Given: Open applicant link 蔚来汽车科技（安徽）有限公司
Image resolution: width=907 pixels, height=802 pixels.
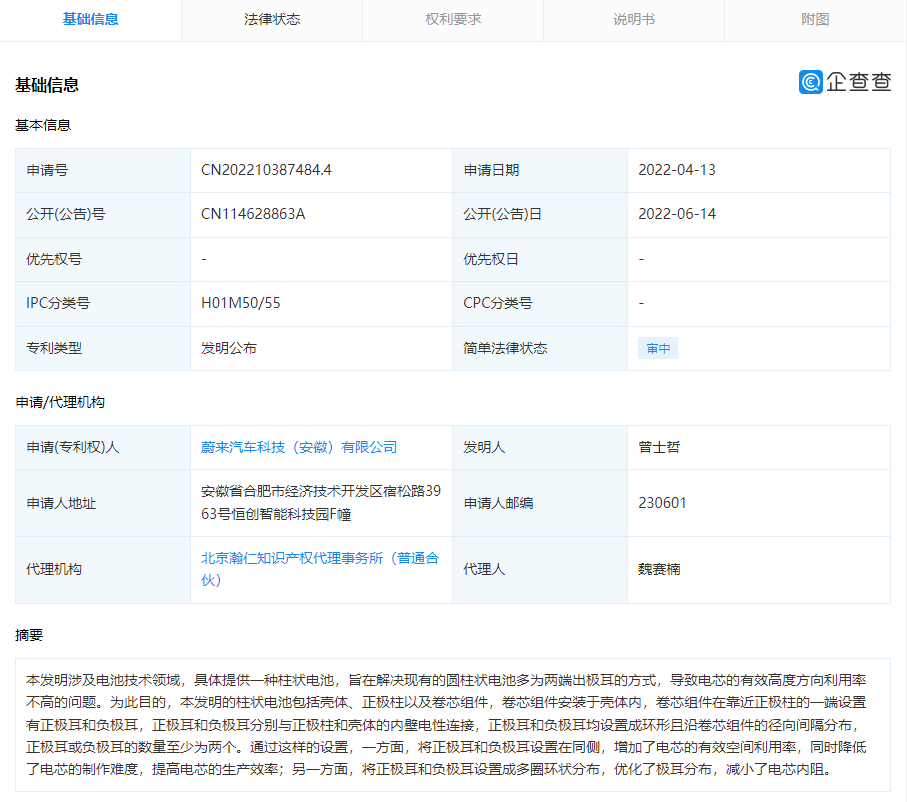Looking at the screenshot, I should tap(298, 447).
